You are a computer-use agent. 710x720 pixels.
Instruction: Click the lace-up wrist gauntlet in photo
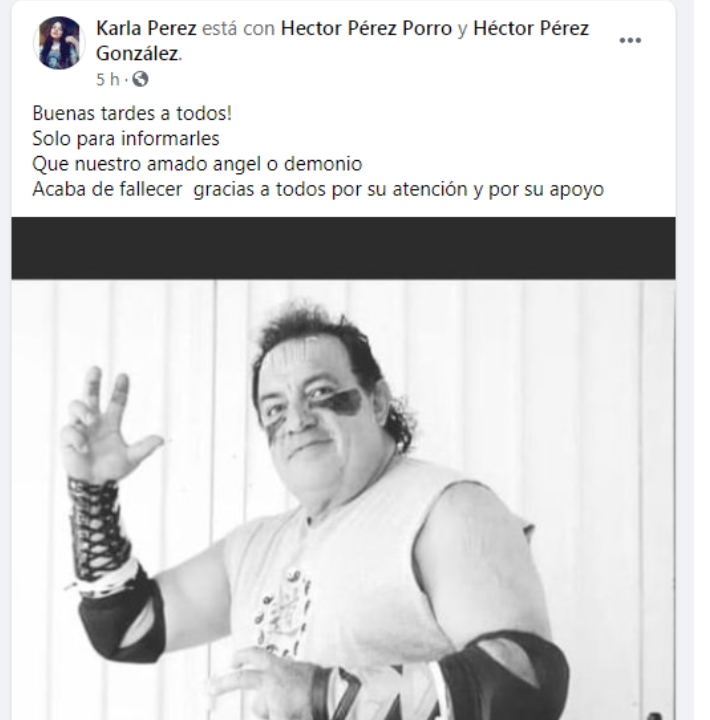pos(97,528)
